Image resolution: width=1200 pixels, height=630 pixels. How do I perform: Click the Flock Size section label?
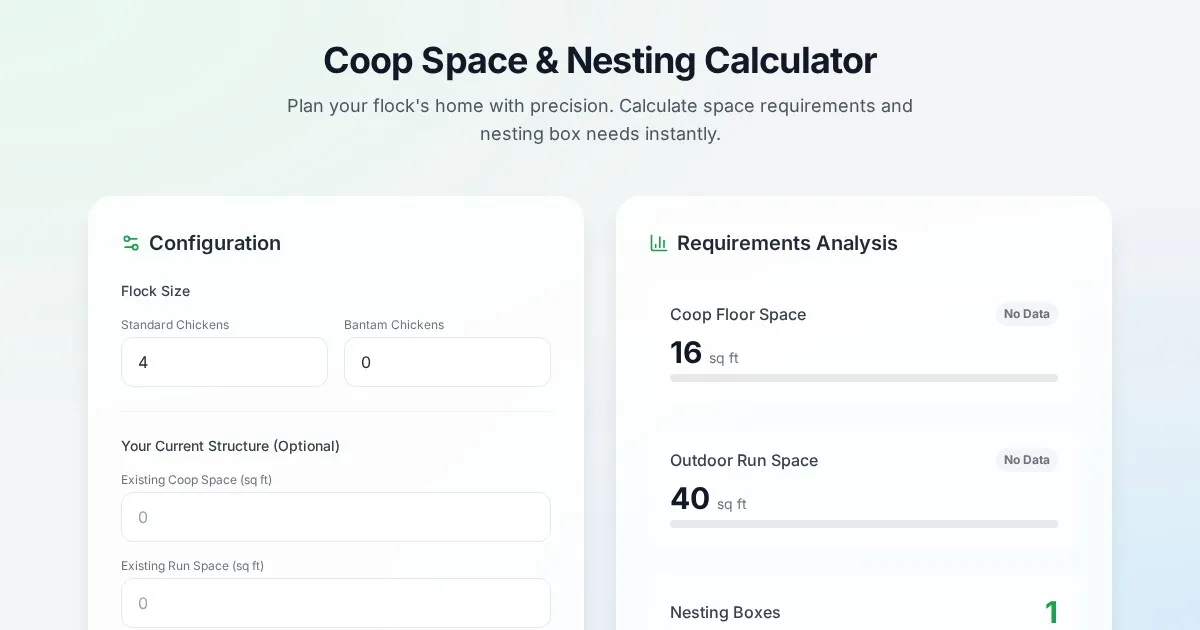(155, 291)
